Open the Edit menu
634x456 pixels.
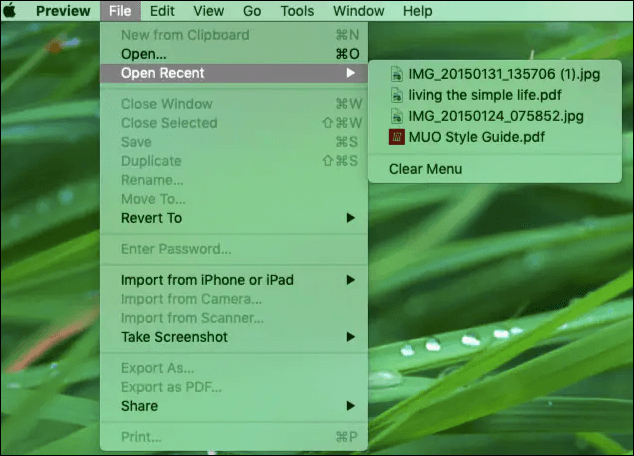click(x=162, y=11)
